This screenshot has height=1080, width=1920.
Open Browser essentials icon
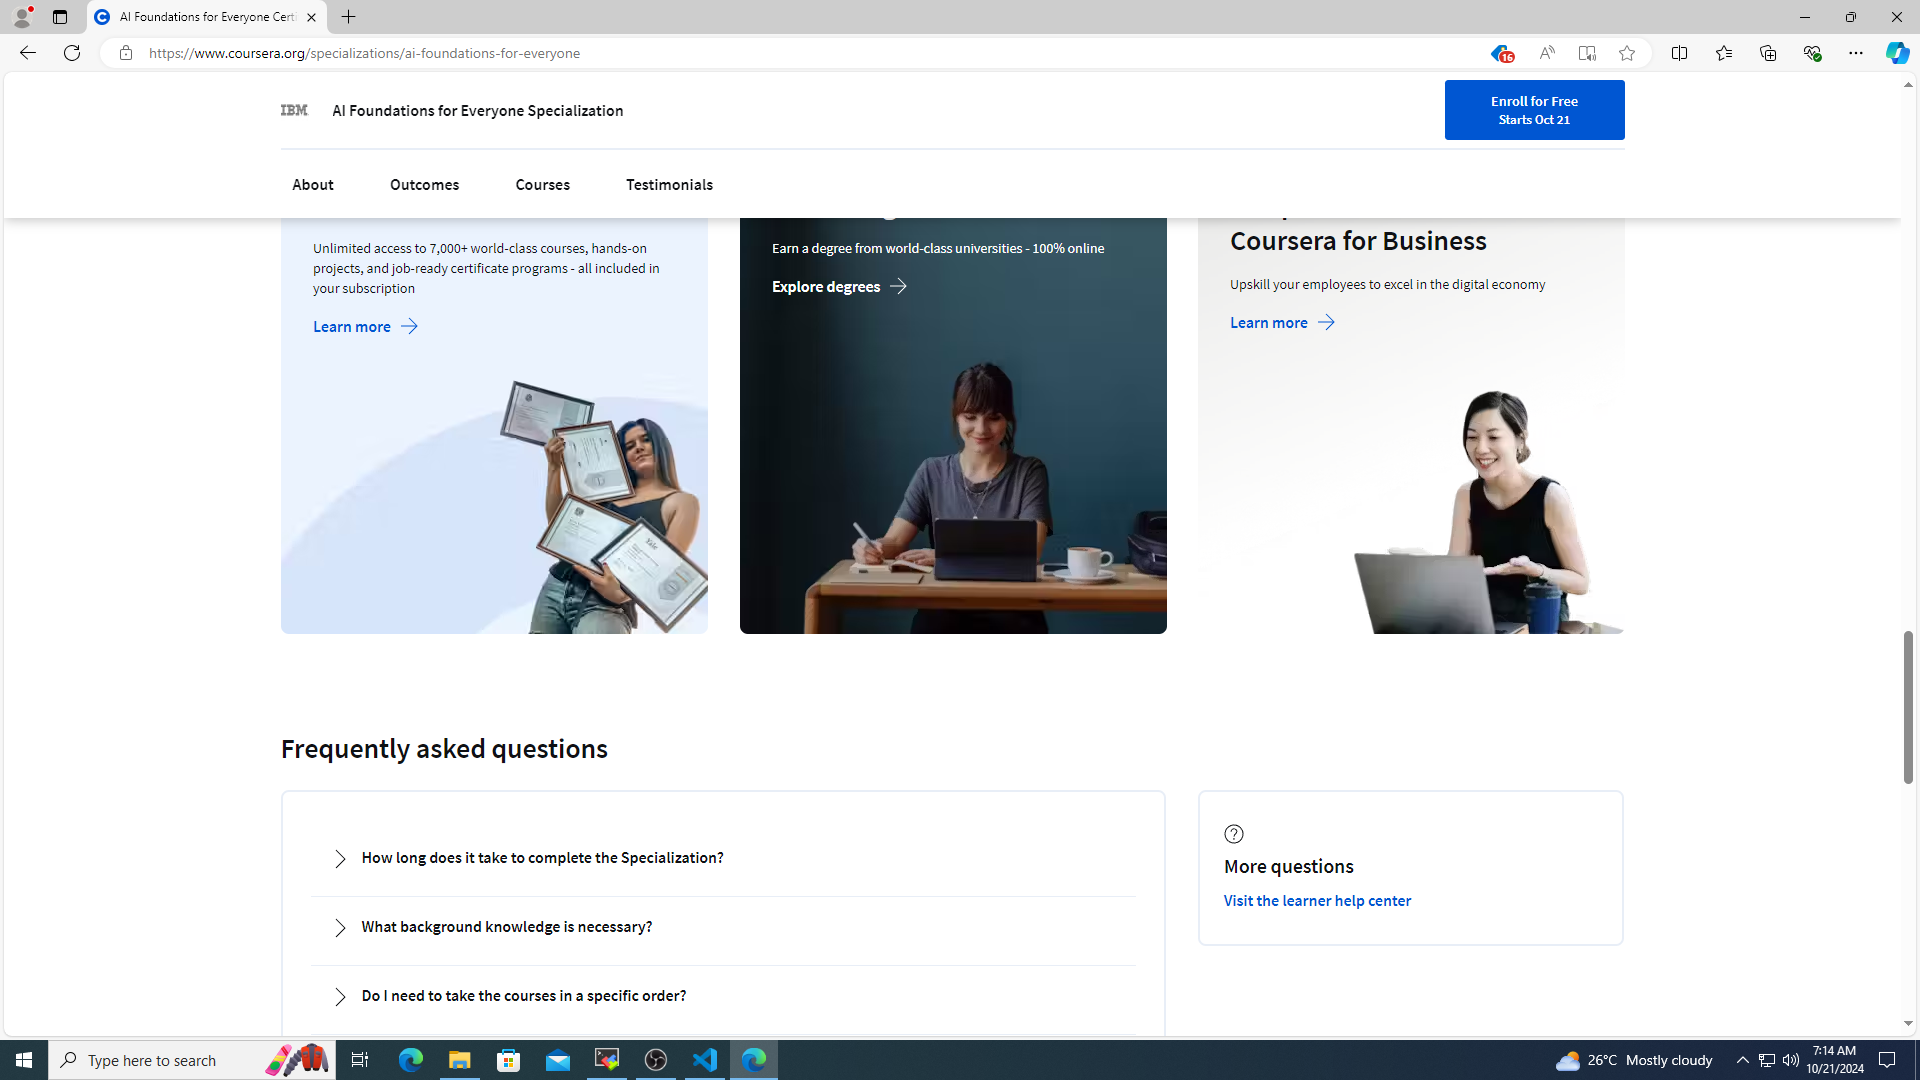point(1811,53)
